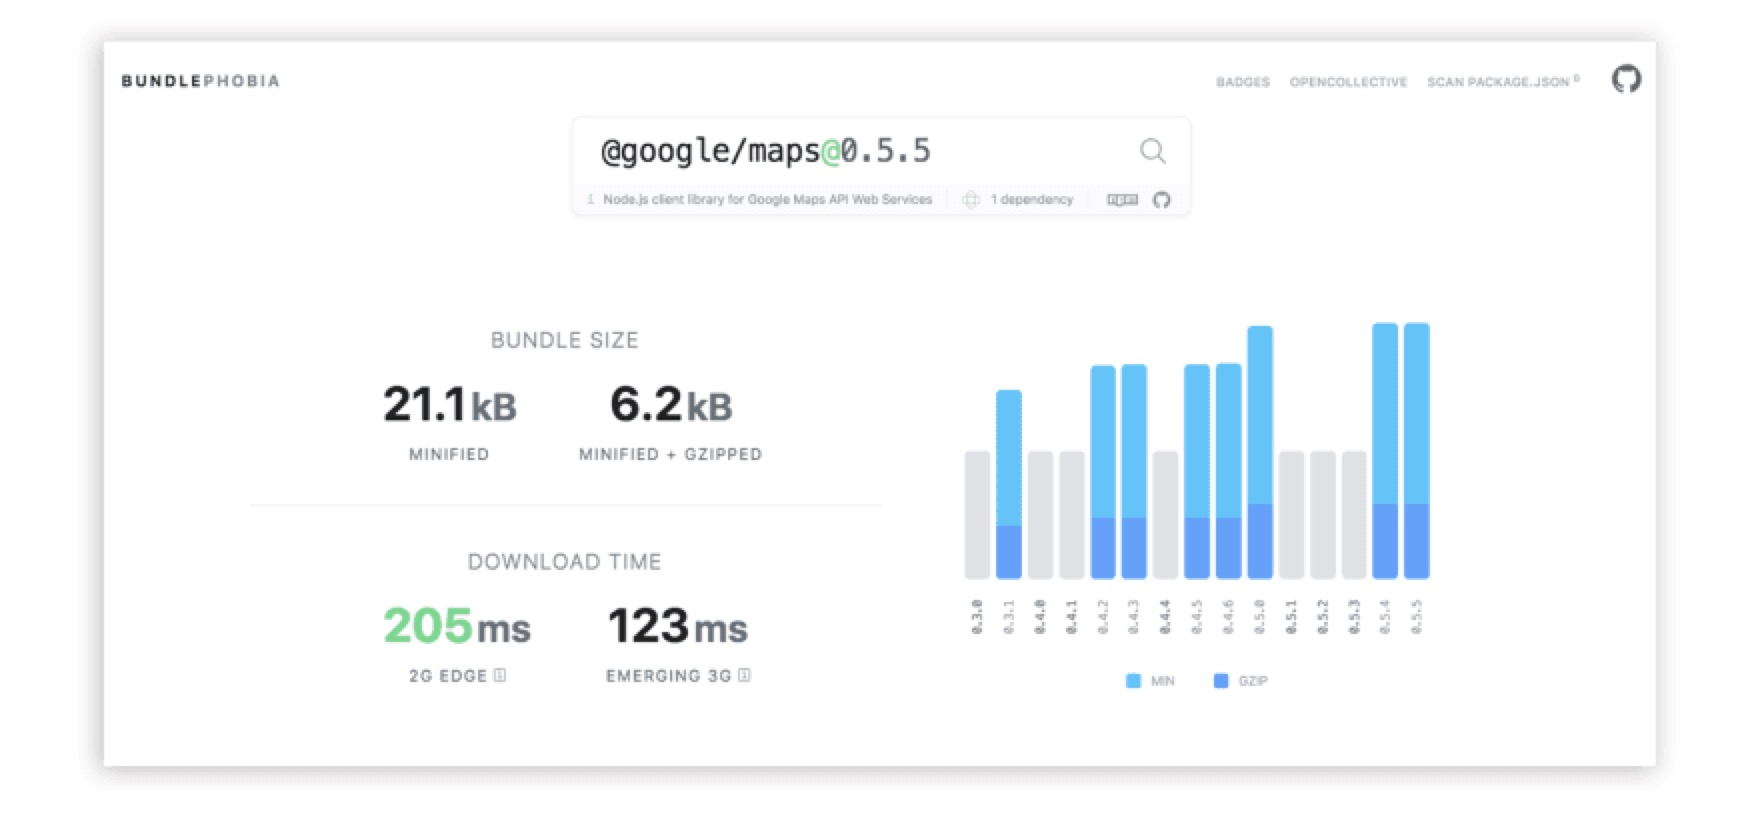1760x822 pixels.
Task: Click the '1 dependency' text
Action: (x=1031, y=200)
